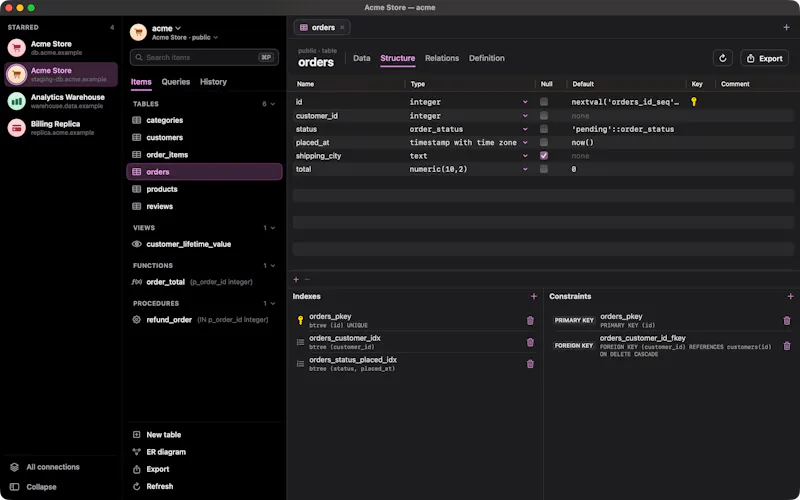Toggle Null checkbox for id column
This screenshot has width=800, height=500.
[x=544, y=102]
